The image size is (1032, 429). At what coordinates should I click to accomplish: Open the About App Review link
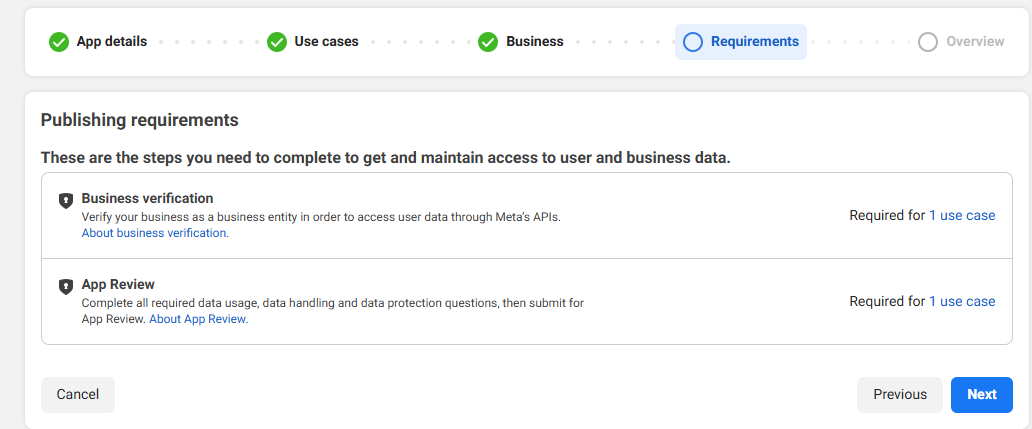[x=198, y=319]
